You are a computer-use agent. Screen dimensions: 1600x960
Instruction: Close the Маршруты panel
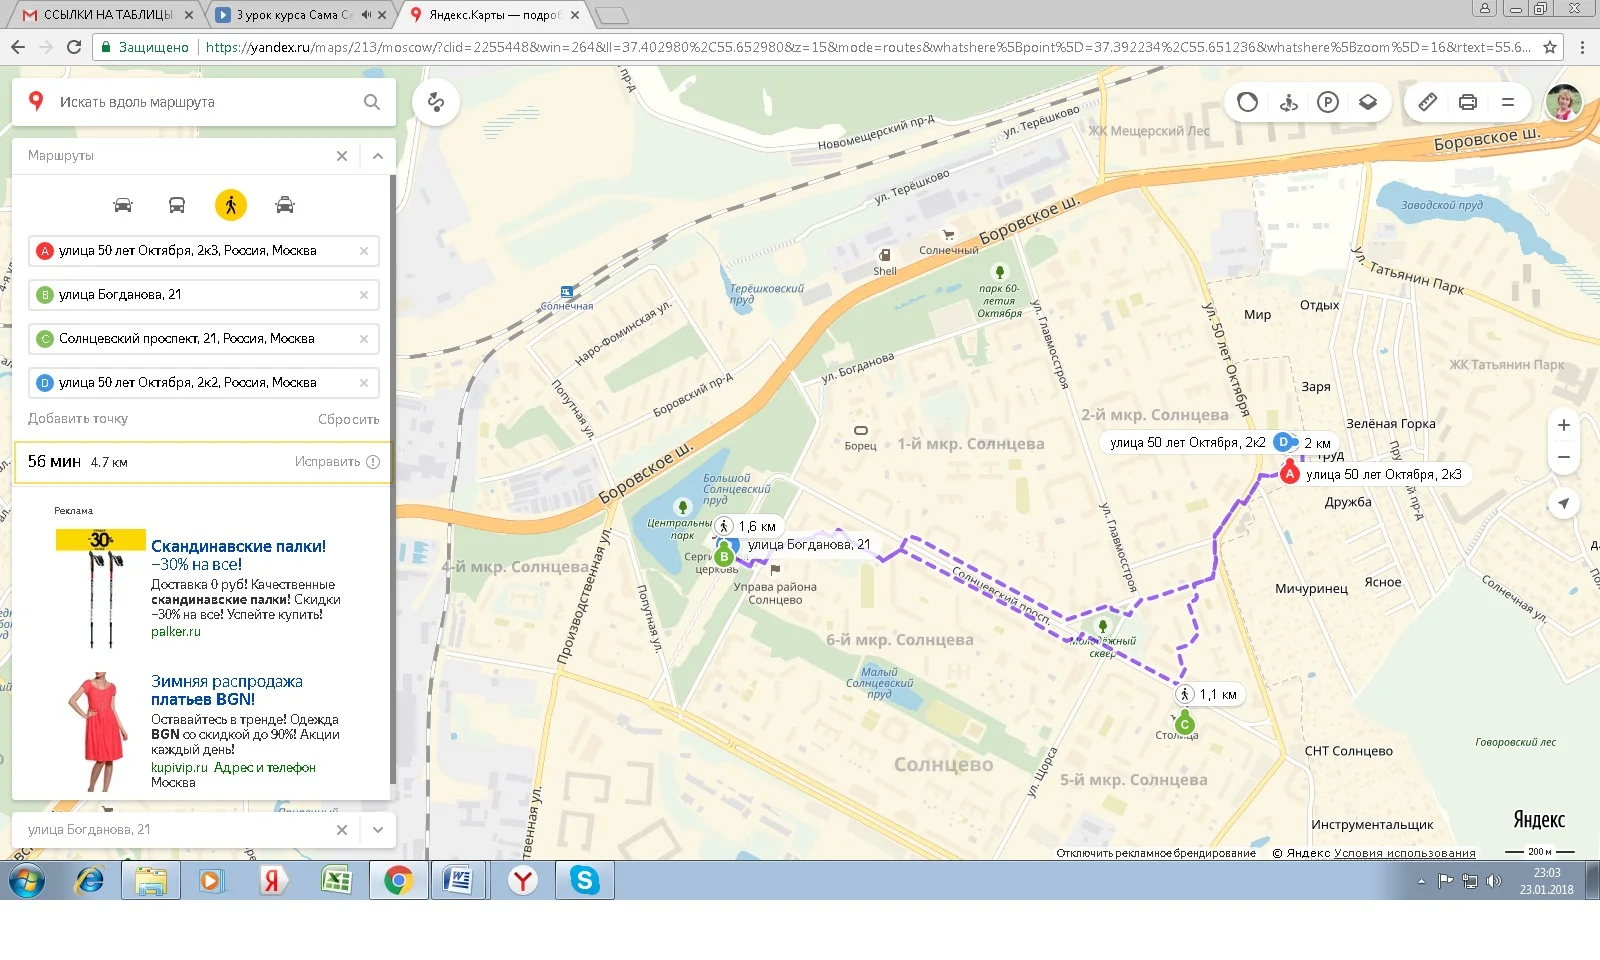[342, 156]
